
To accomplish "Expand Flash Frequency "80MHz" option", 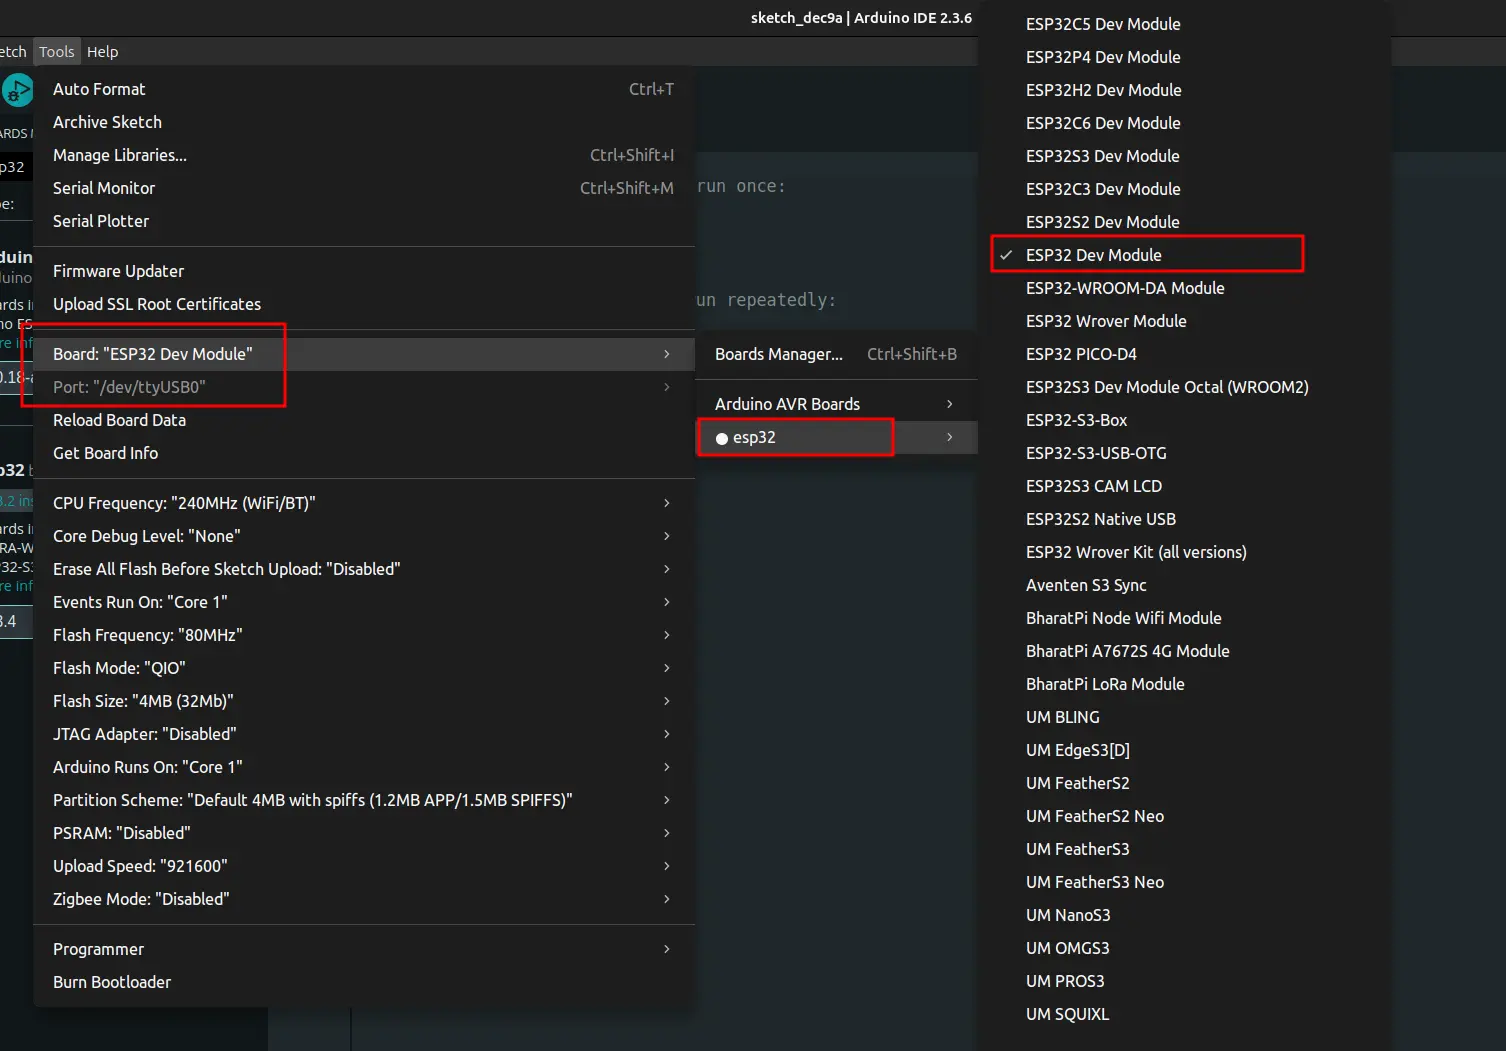I will pos(364,635).
